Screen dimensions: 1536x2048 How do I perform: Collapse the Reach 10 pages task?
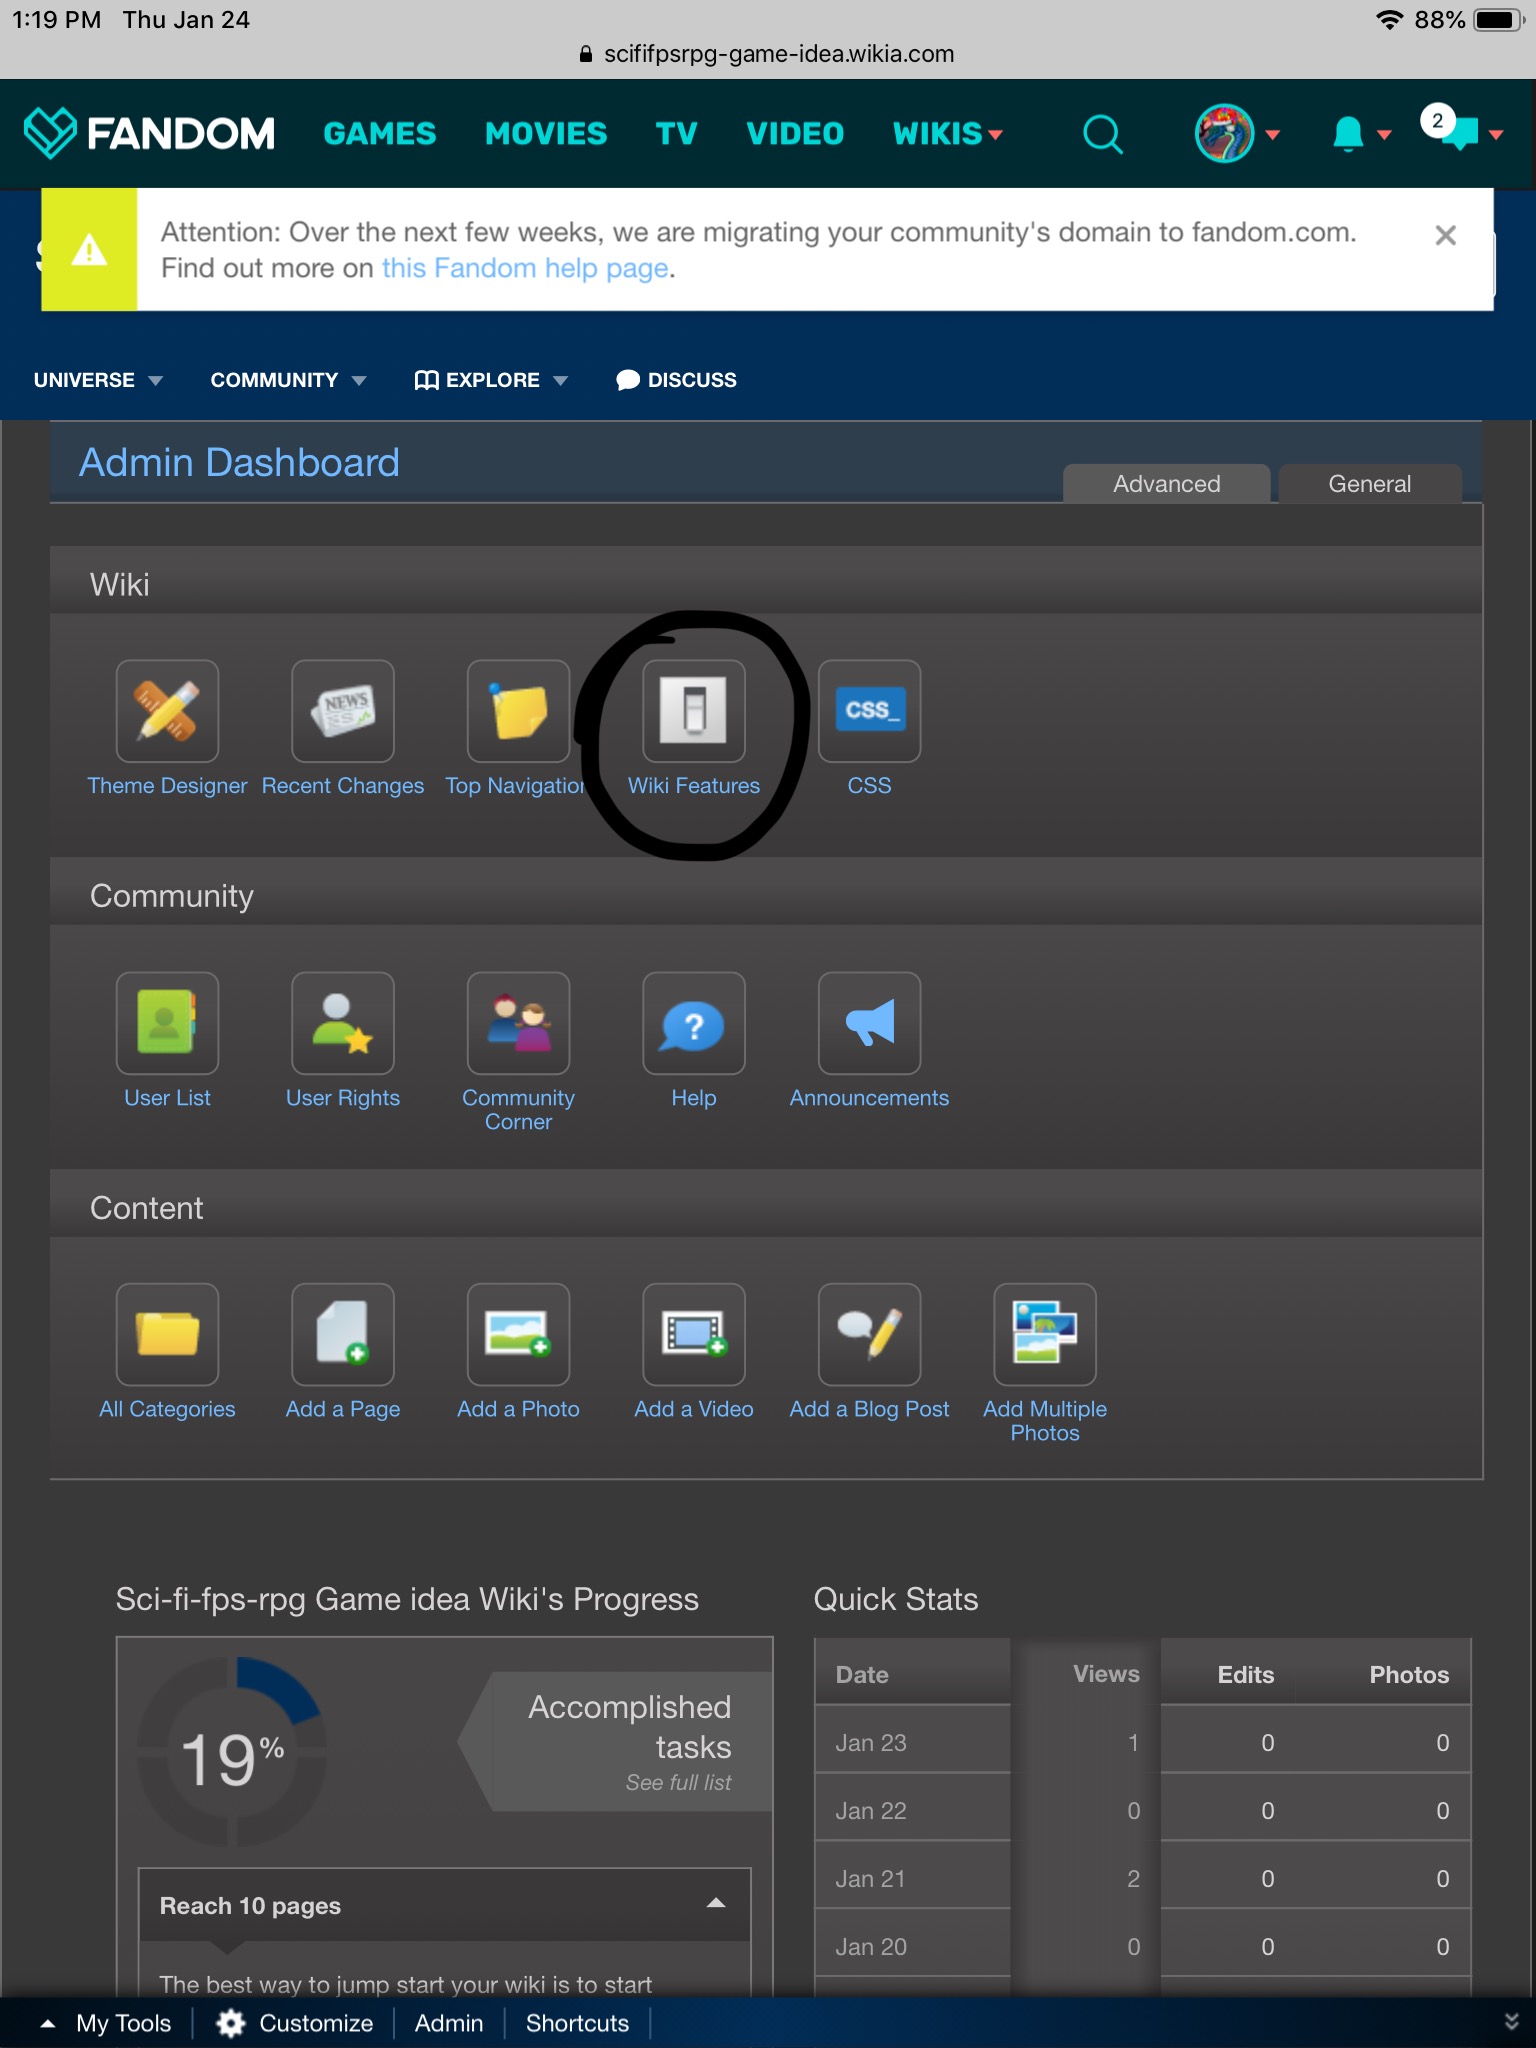(715, 1904)
